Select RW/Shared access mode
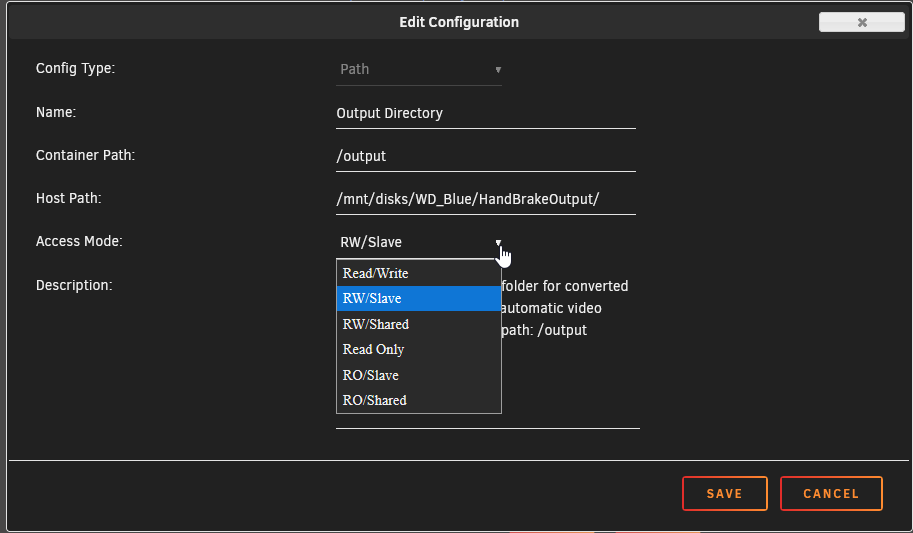Image resolution: width=913 pixels, height=533 pixels. pyautogui.click(x=419, y=324)
